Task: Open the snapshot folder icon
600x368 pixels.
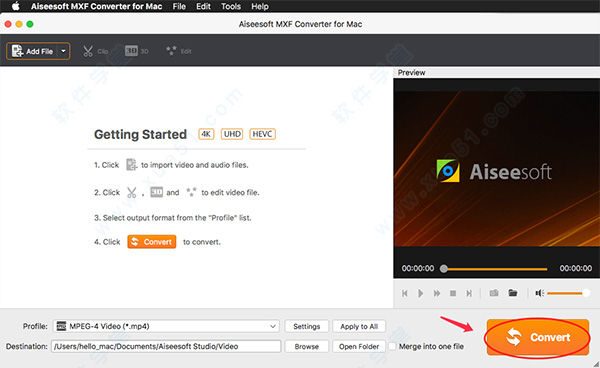Action: coord(513,293)
